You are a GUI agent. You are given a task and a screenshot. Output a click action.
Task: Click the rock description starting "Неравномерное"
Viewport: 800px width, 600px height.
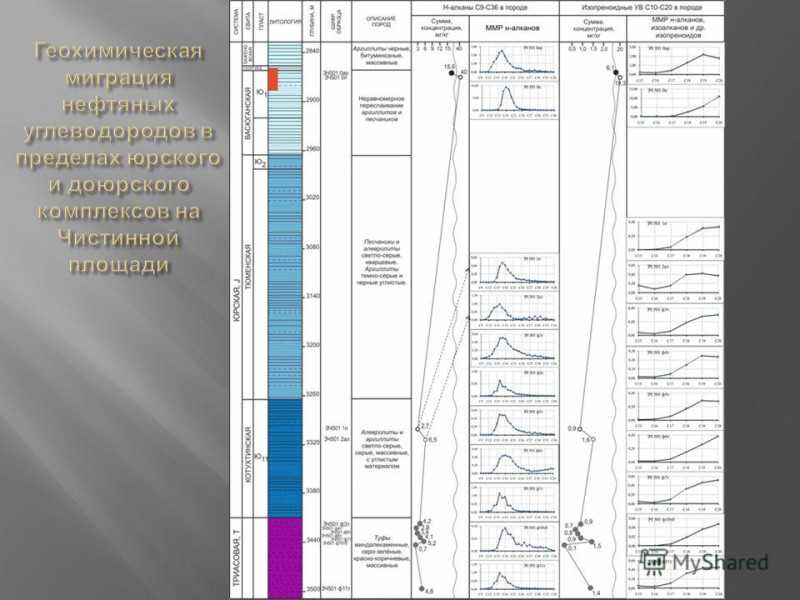381,109
